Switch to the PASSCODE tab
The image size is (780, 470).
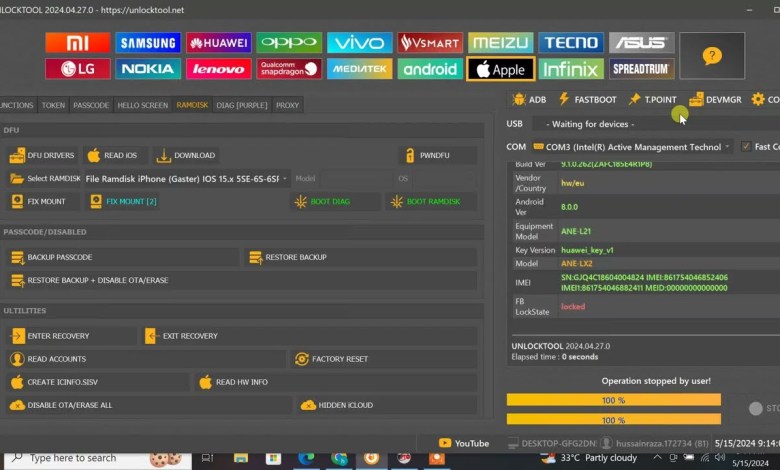click(x=91, y=105)
